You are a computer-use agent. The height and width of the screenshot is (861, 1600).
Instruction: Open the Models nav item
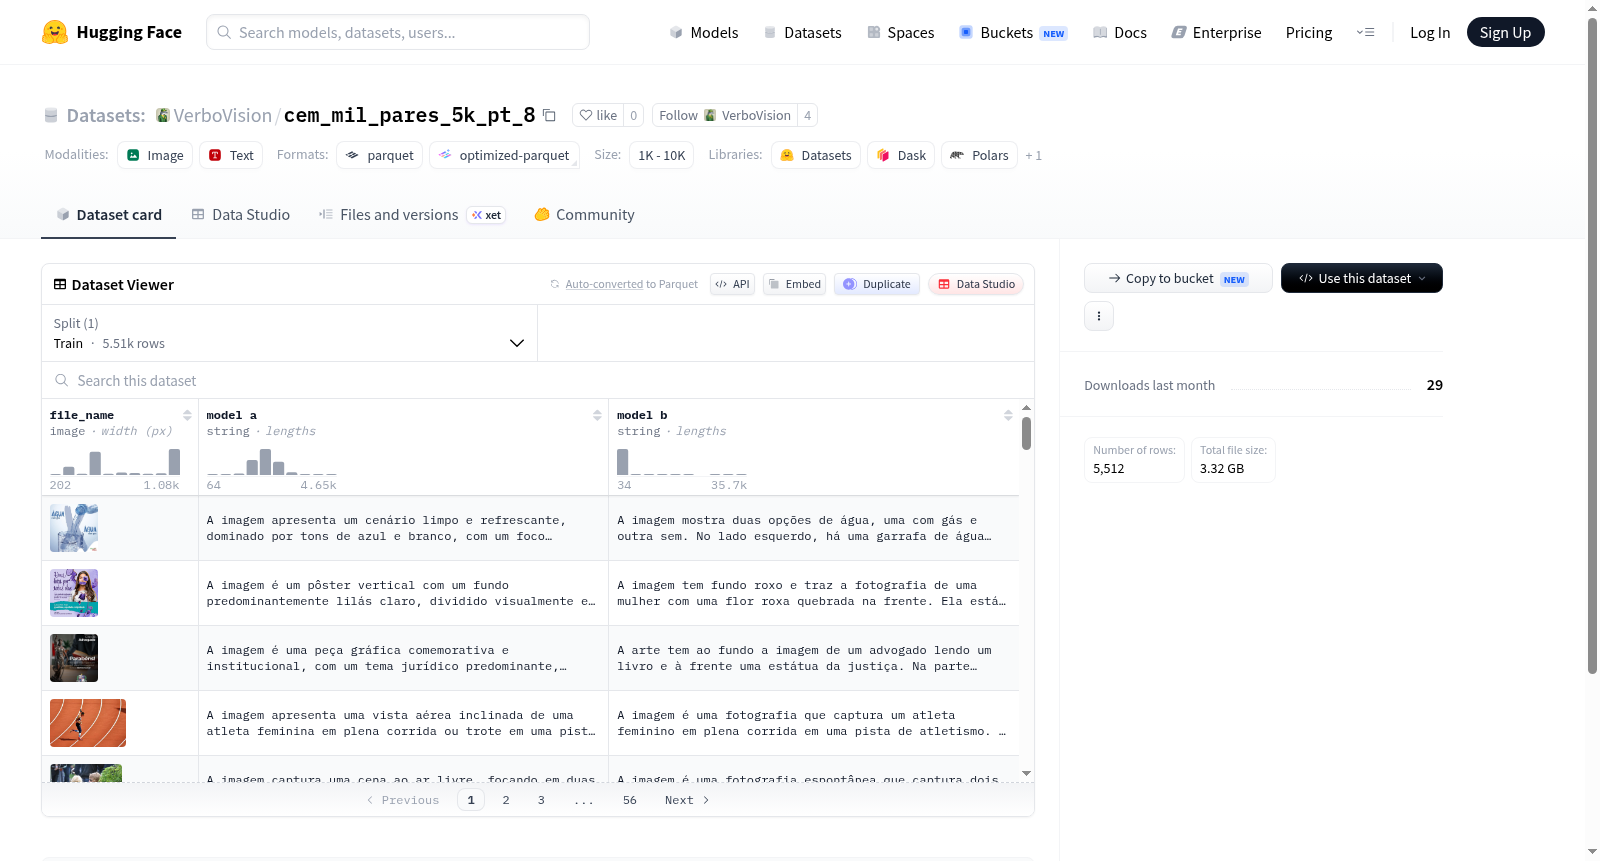pyautogui.click(x=703, y=33)
